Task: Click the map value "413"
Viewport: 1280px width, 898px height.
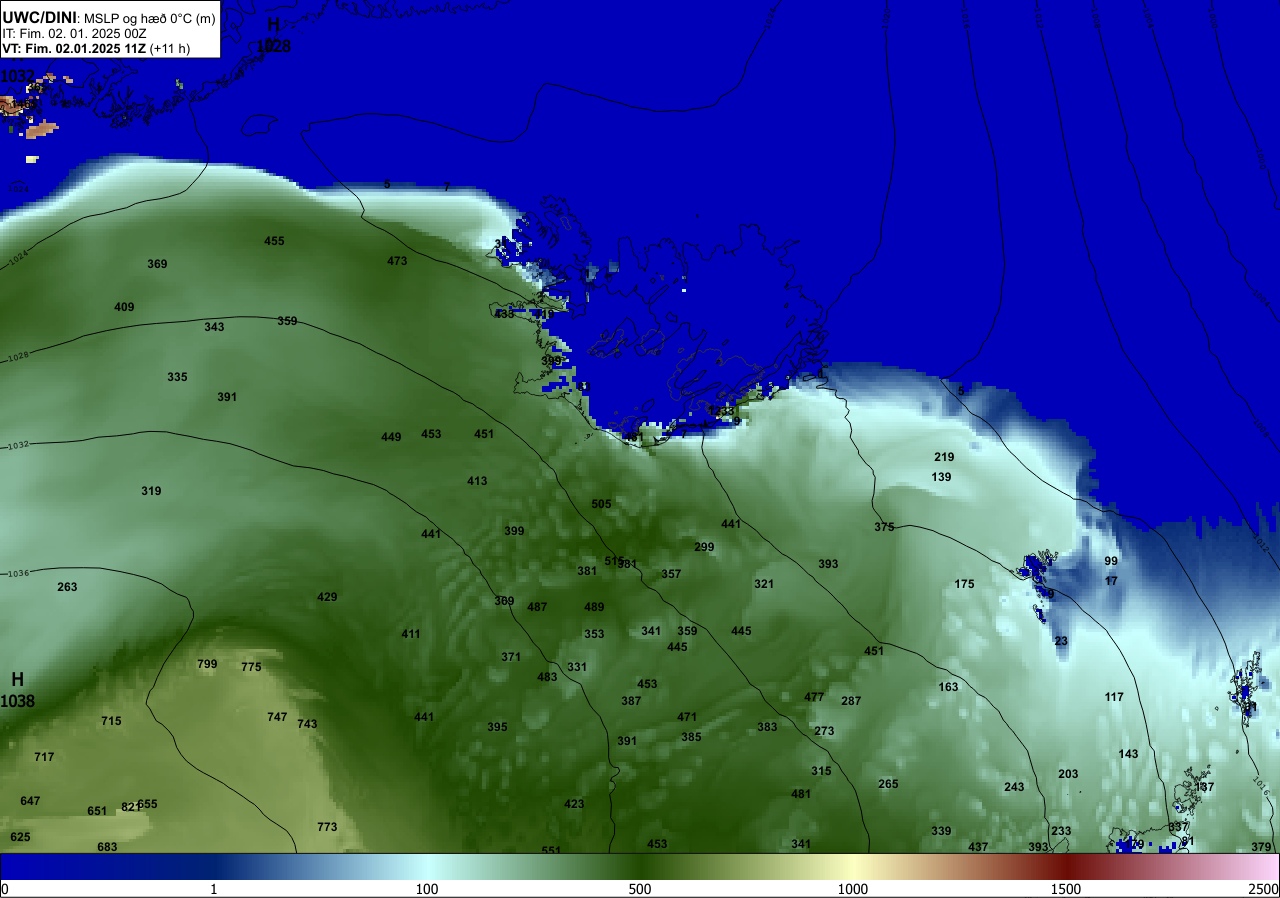Action: (477, 481)
